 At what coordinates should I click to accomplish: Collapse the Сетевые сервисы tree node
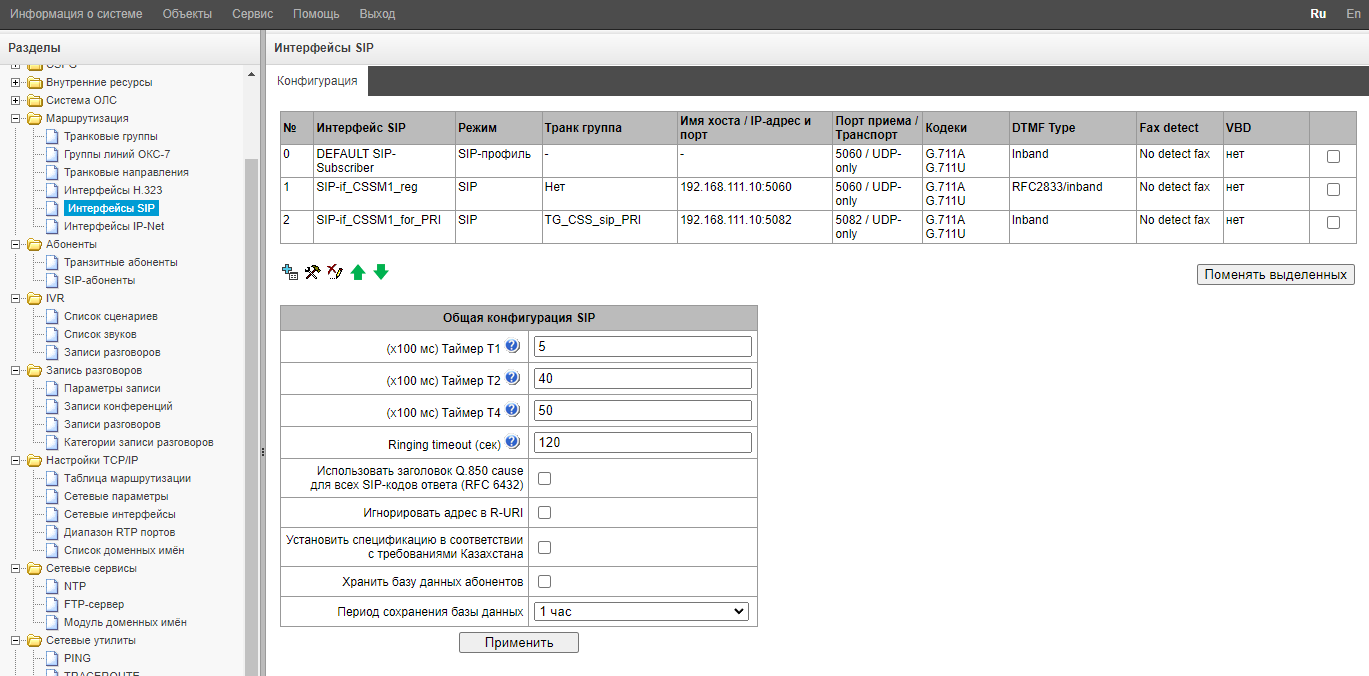15,568
